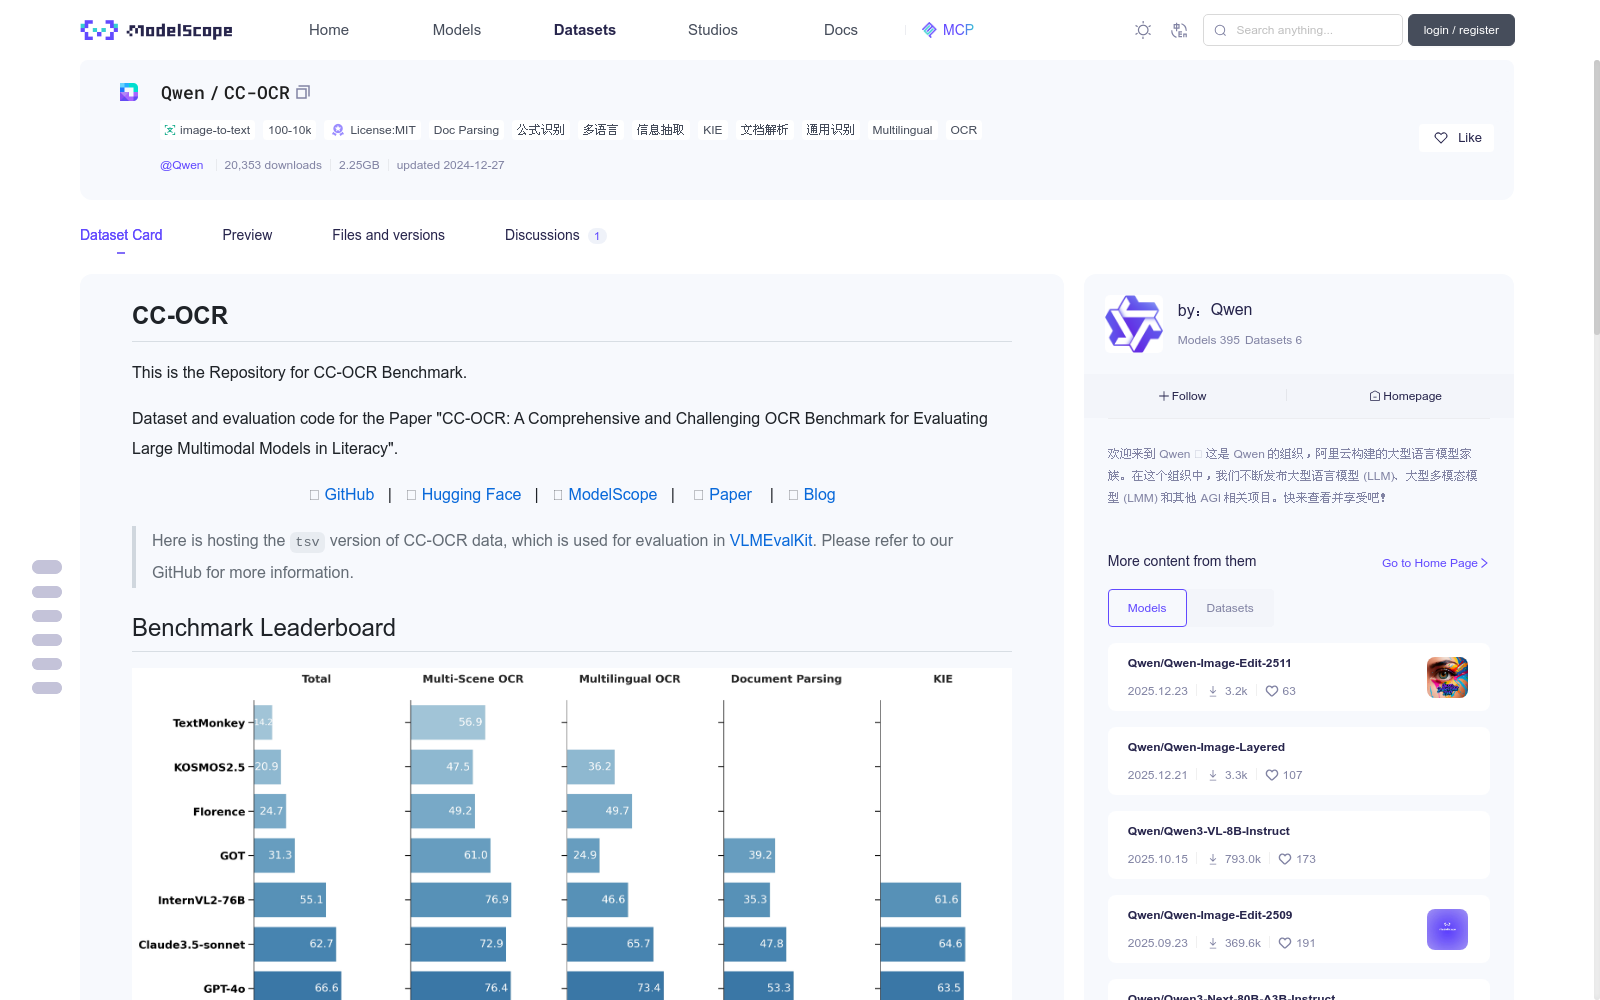Viewport: 1600px width, 1000px height.
Task: Click the heart icon on Qwen3-VL-8B-Instruct card
Action: 1285,859
